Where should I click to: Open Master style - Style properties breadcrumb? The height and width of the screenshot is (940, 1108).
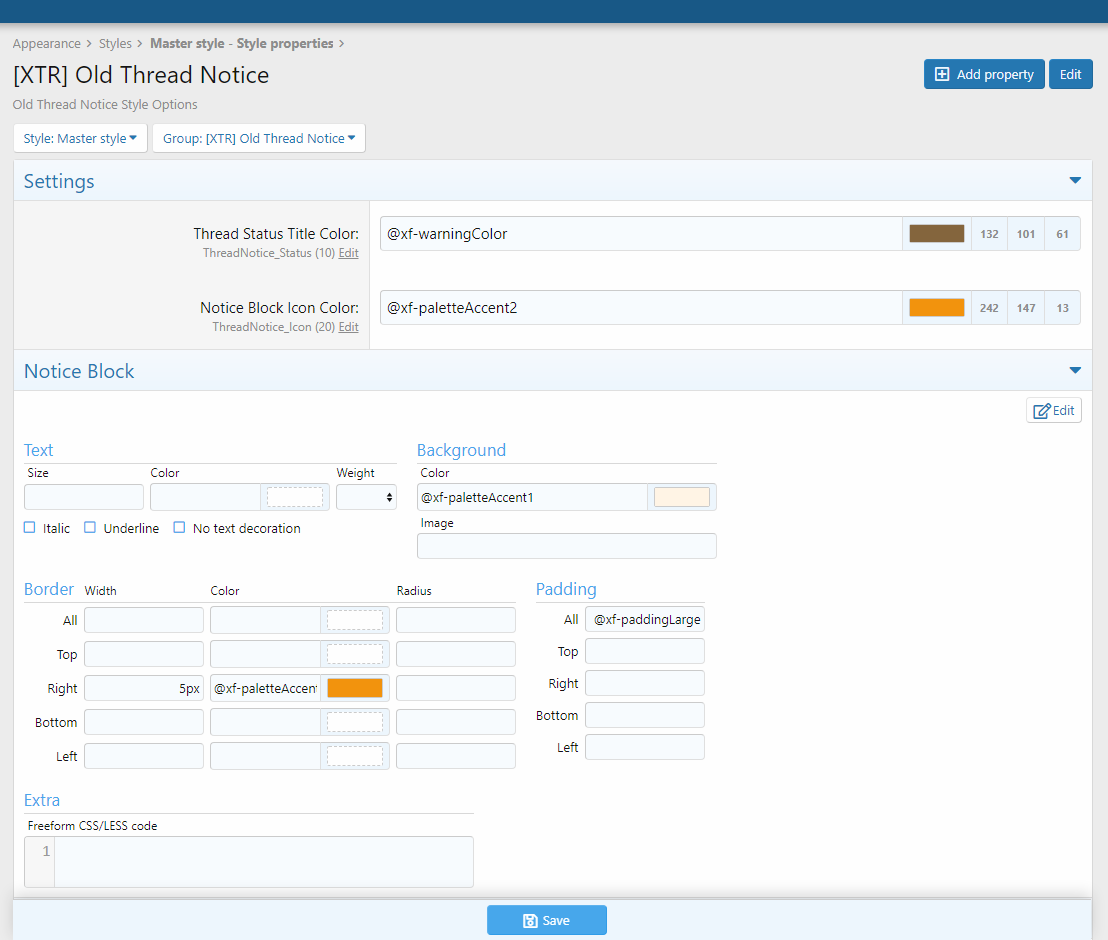[x=241, y=44]
